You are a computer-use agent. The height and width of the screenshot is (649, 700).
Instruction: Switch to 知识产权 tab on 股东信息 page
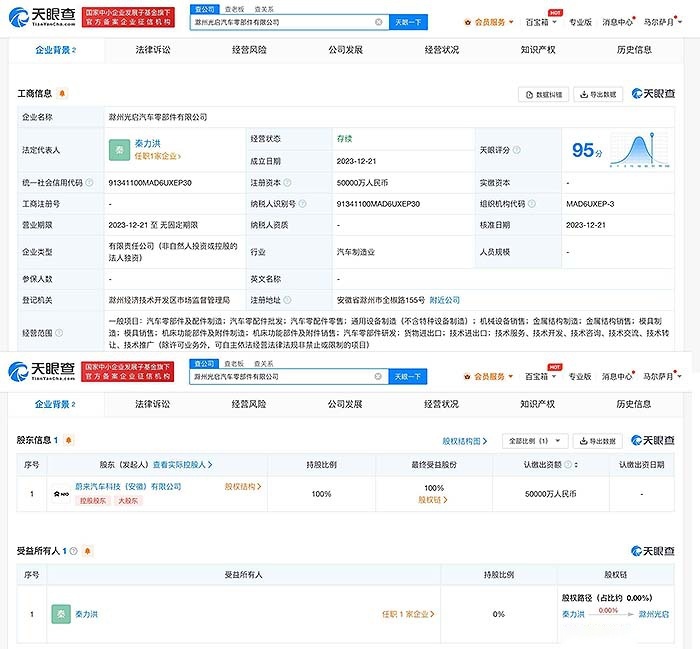538,404
